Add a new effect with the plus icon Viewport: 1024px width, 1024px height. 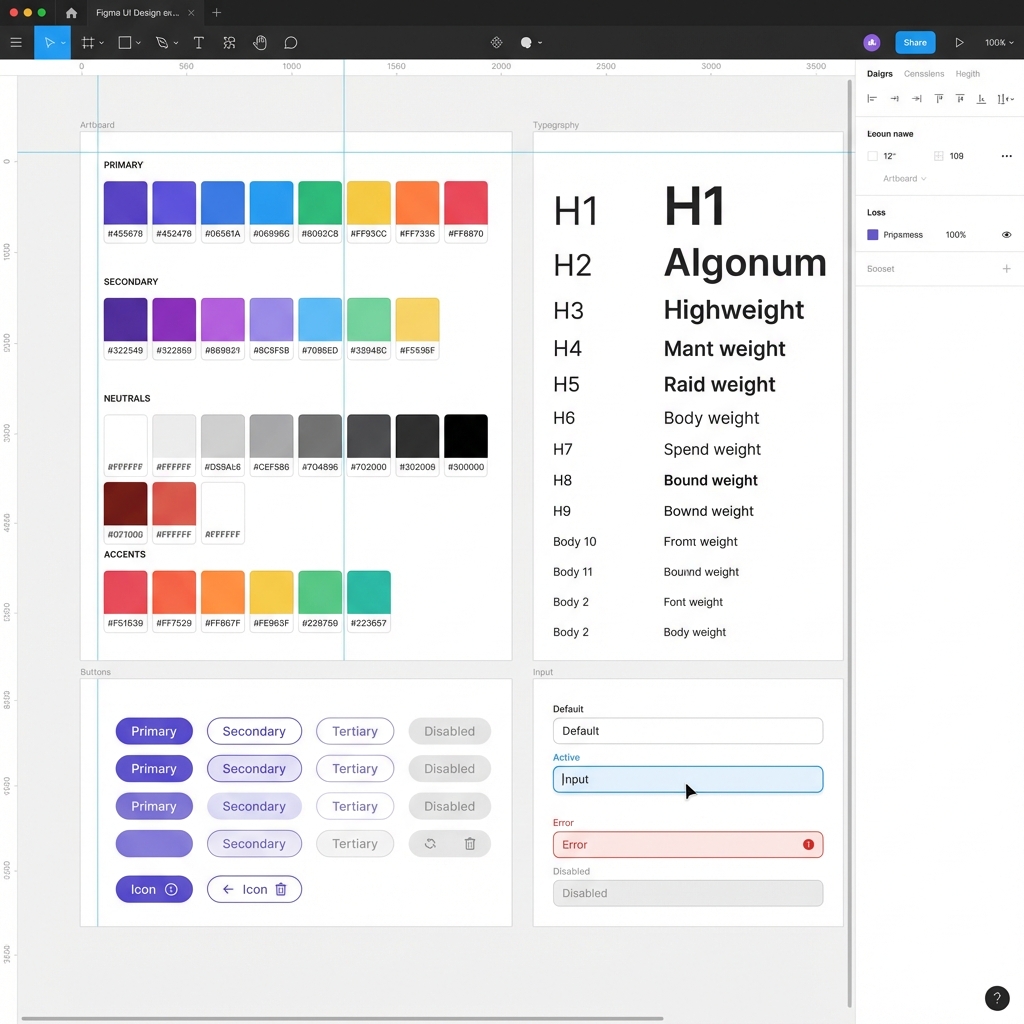pos(1007,269)
